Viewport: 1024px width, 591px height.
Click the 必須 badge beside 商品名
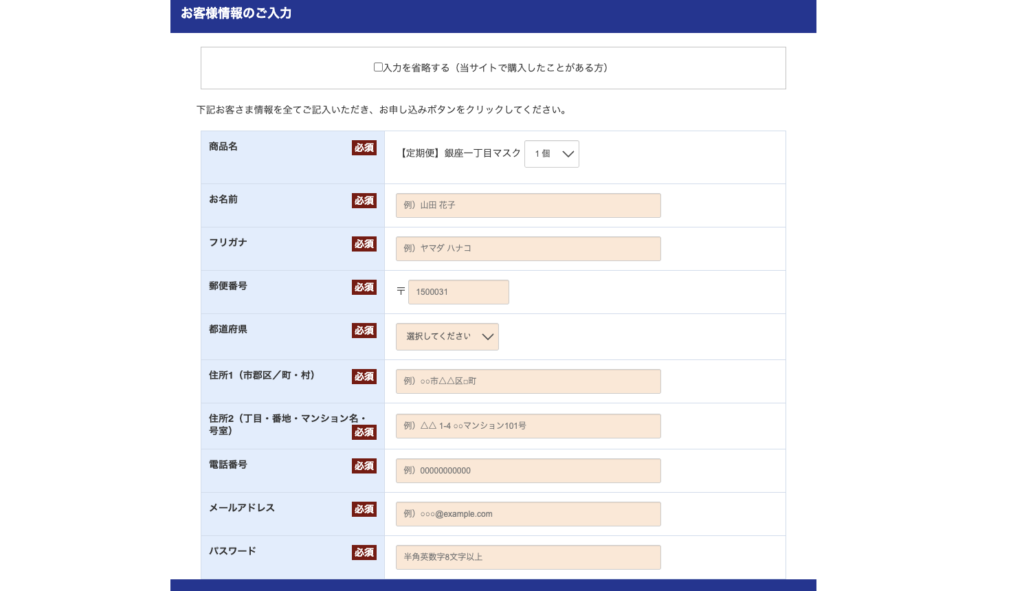pos(364,148)
